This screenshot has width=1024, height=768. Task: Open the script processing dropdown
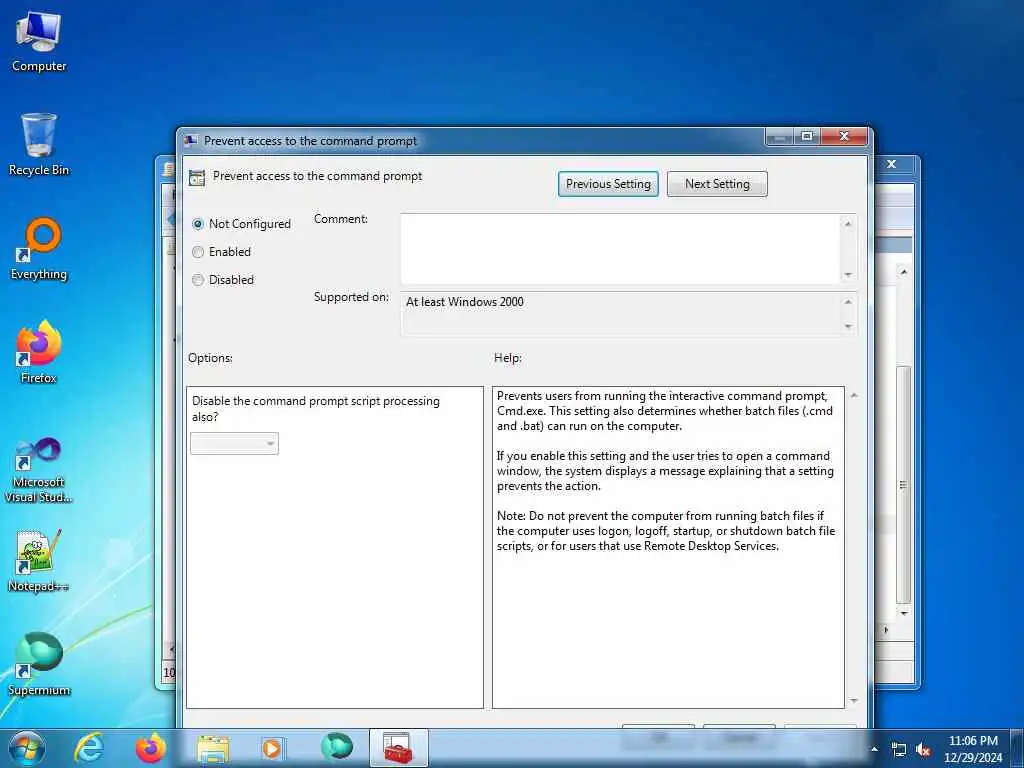tap(234, 444)
